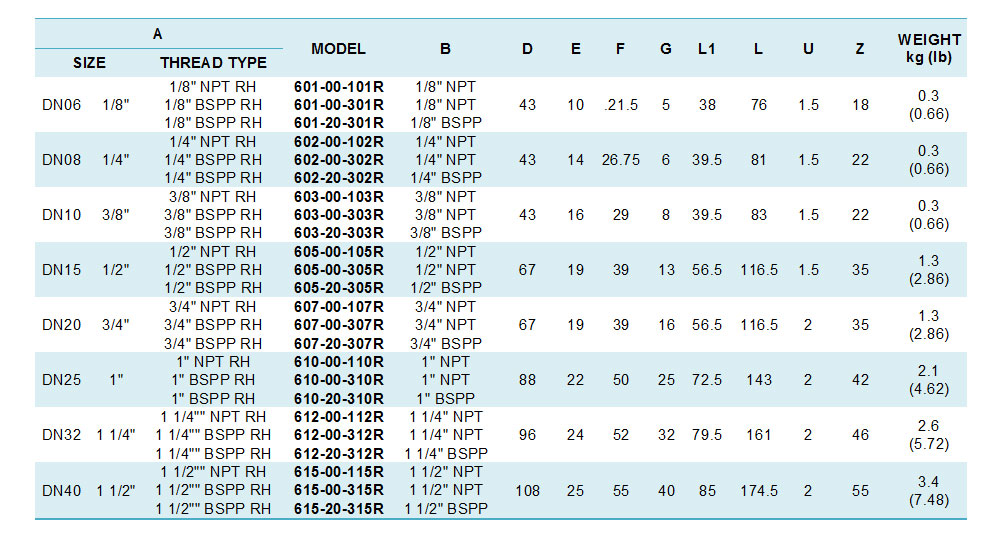Select model 610-20-310R

pos(339,399)
